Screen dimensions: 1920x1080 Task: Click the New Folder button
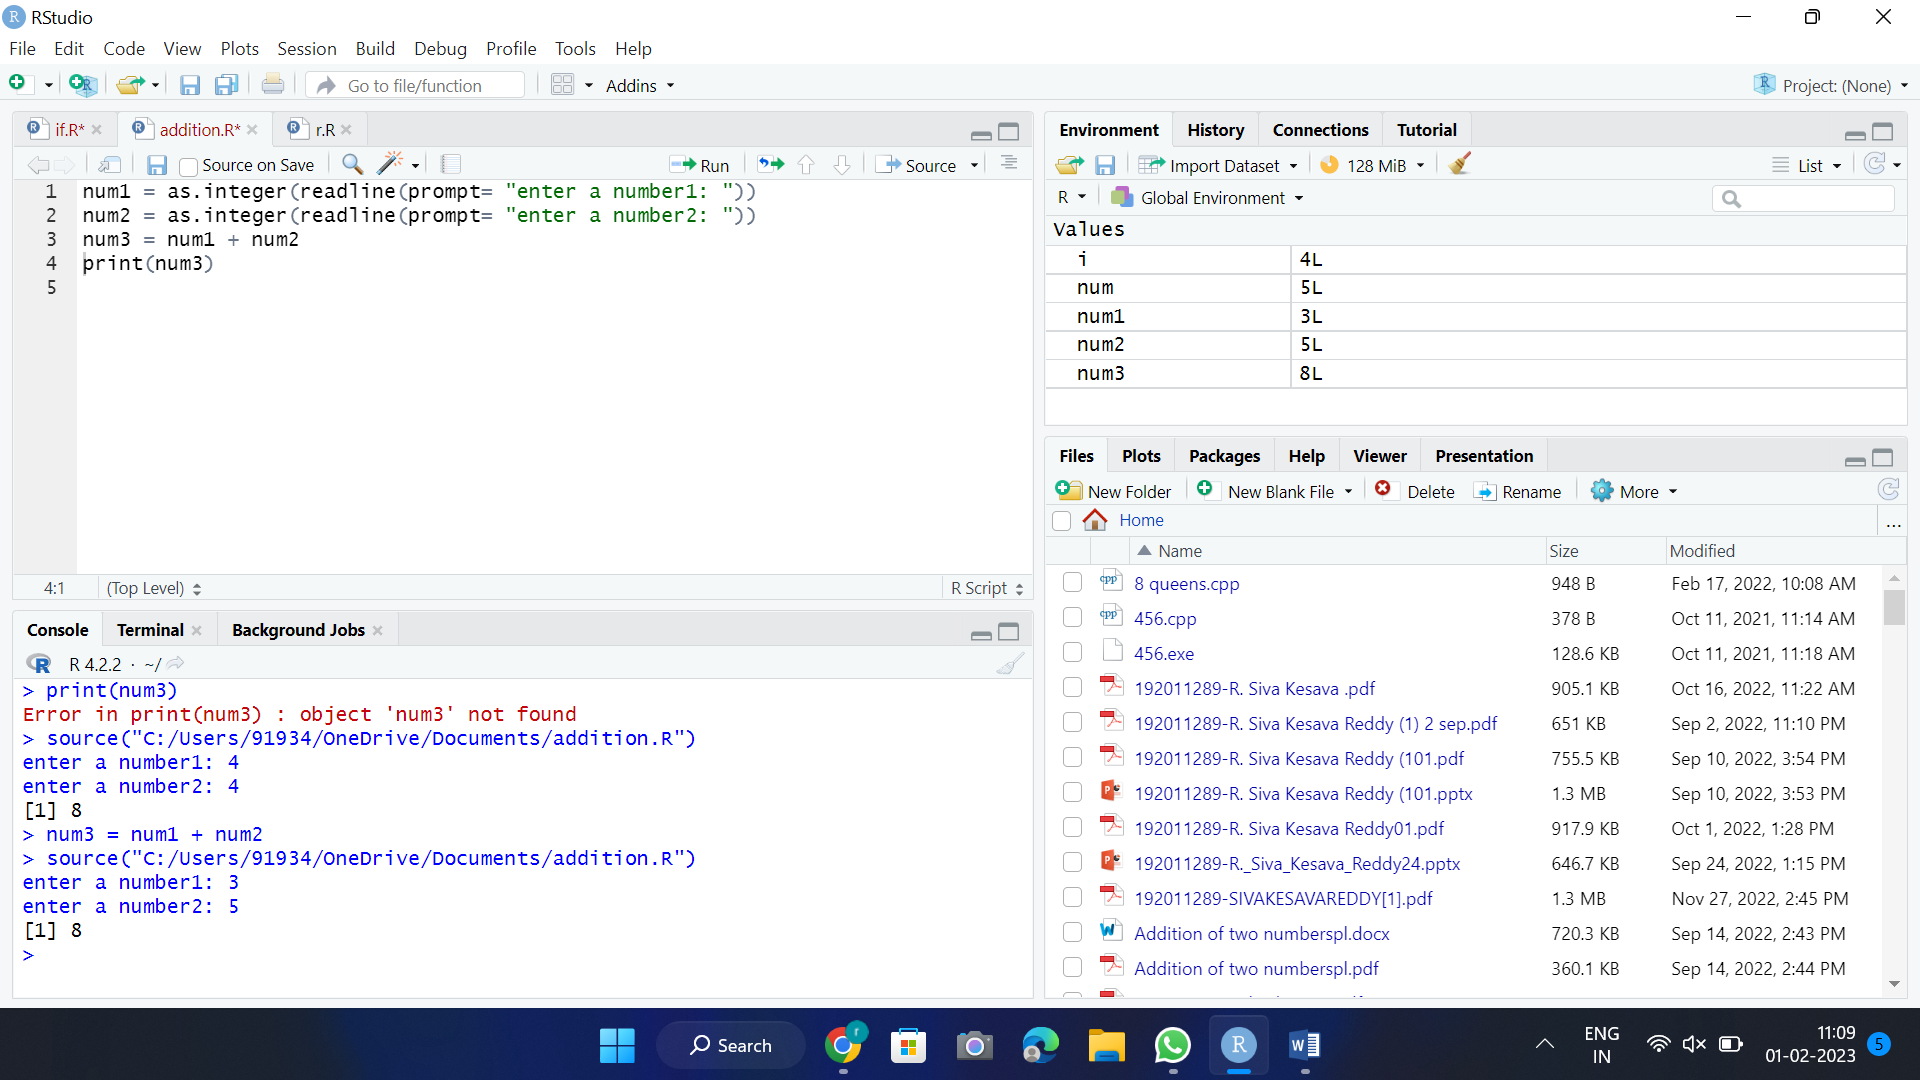(x=1113, y=491)
